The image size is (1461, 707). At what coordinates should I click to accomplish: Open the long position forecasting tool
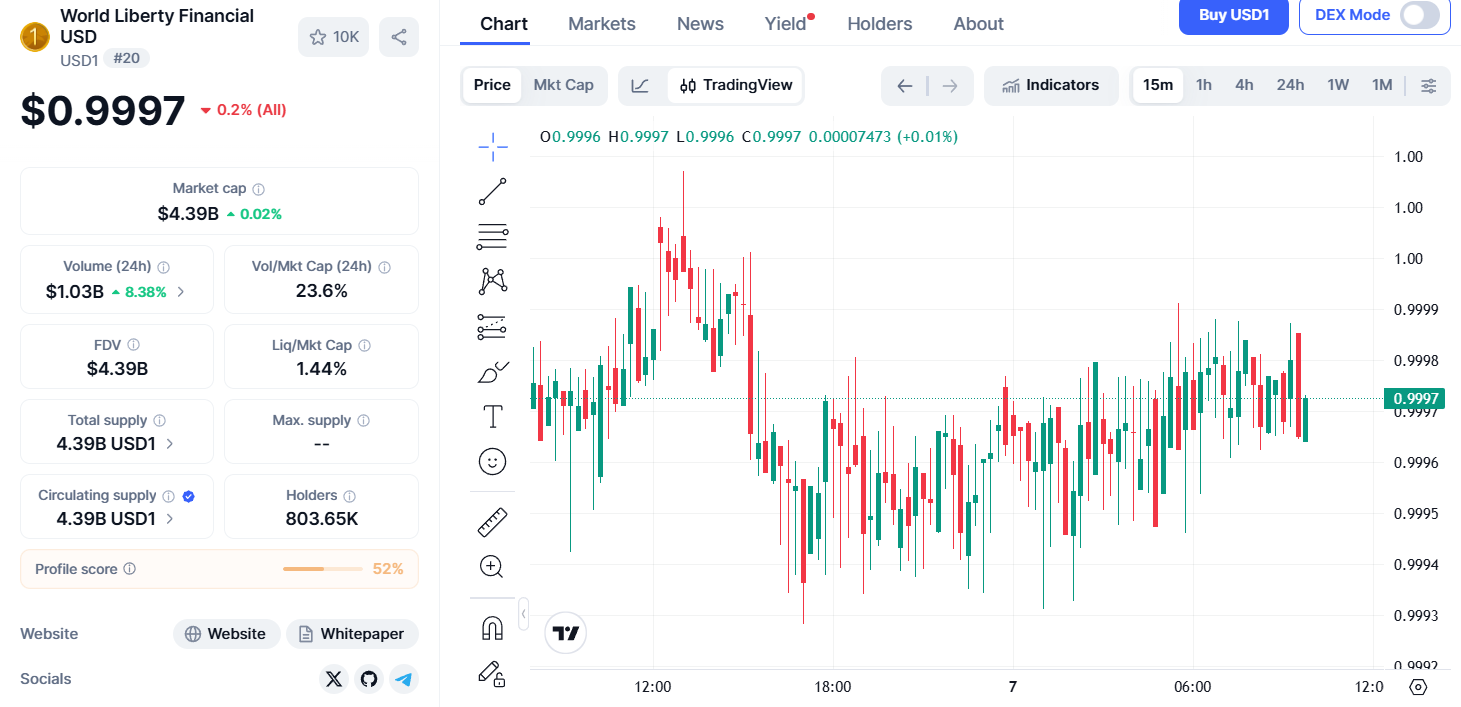pyautogui.click(x=492, y=326)
